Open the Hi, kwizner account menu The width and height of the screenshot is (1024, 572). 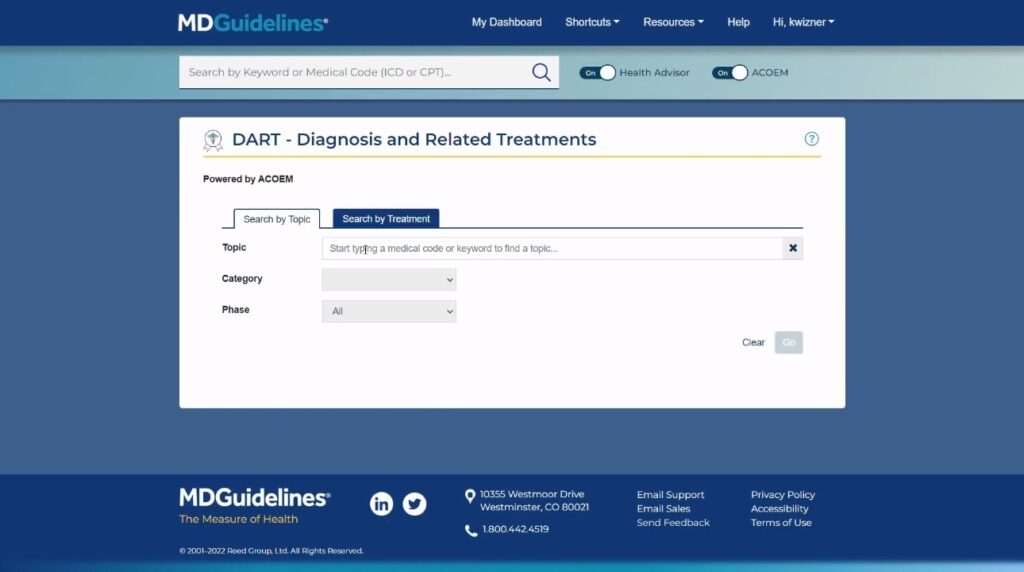pos(803,22)
